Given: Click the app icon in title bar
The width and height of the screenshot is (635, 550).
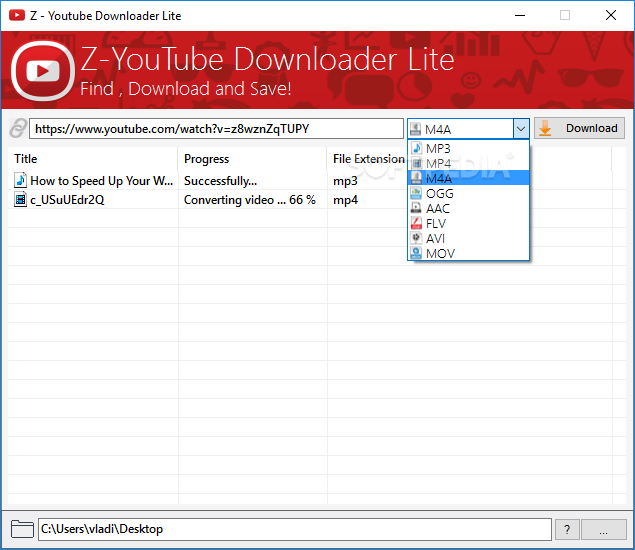Looking at the screenshot, I should pos(17,15).
